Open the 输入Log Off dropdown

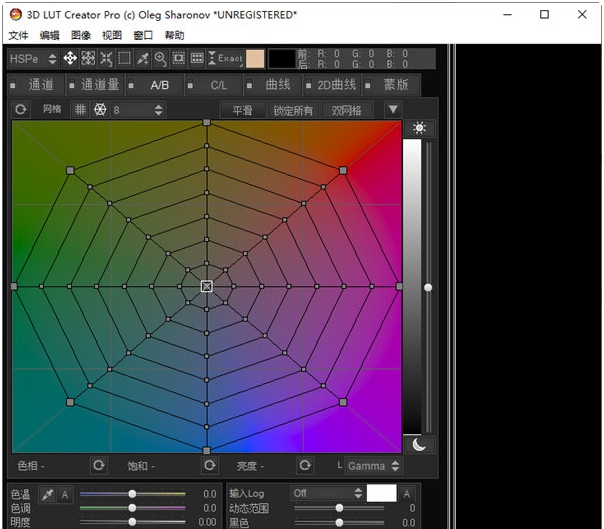[x=327, y=493]
